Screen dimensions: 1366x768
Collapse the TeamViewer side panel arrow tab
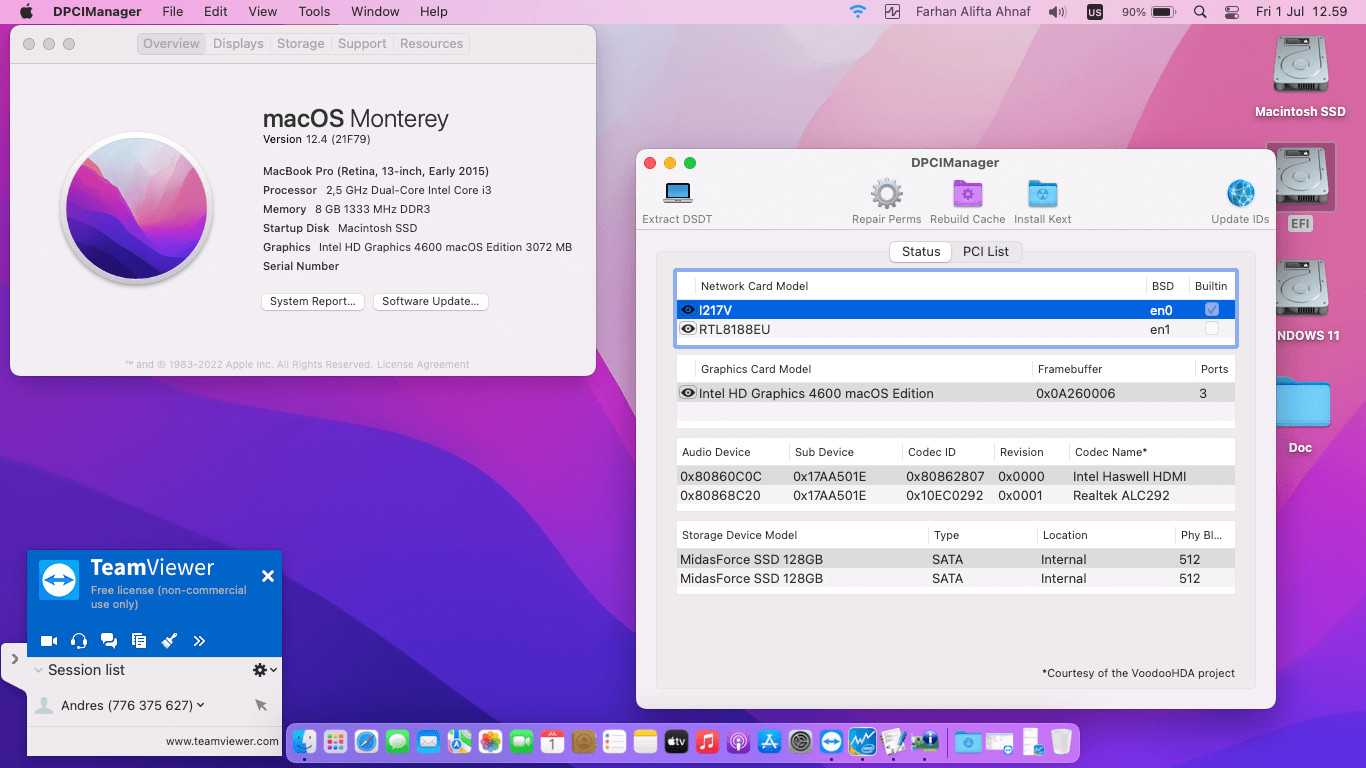[14, 659]
